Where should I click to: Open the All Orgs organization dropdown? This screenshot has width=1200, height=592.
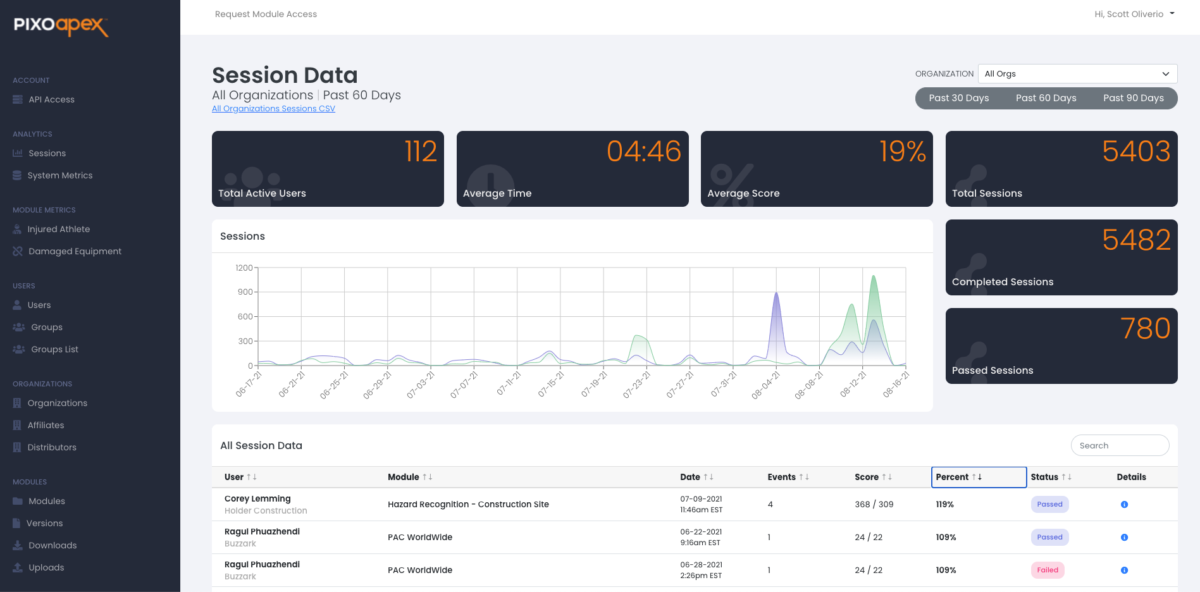coord(1076,74)
